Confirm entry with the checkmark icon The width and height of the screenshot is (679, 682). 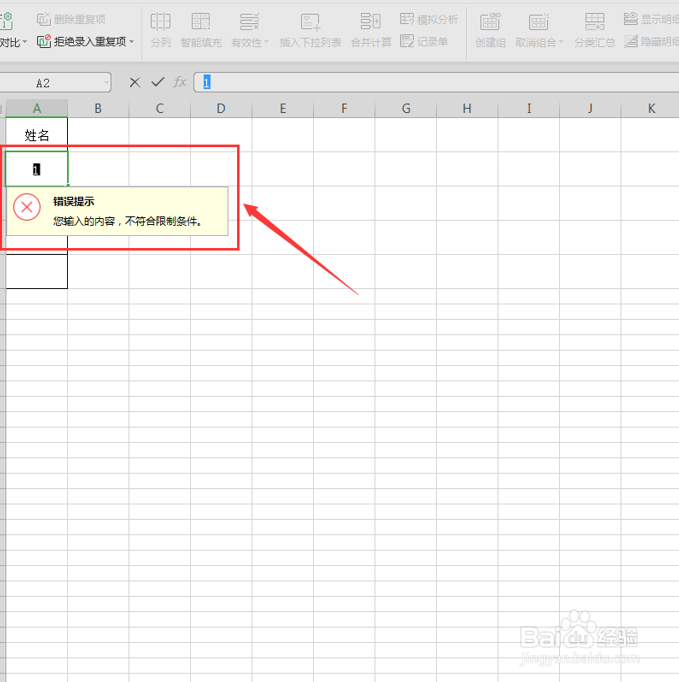tap(157, 82)
